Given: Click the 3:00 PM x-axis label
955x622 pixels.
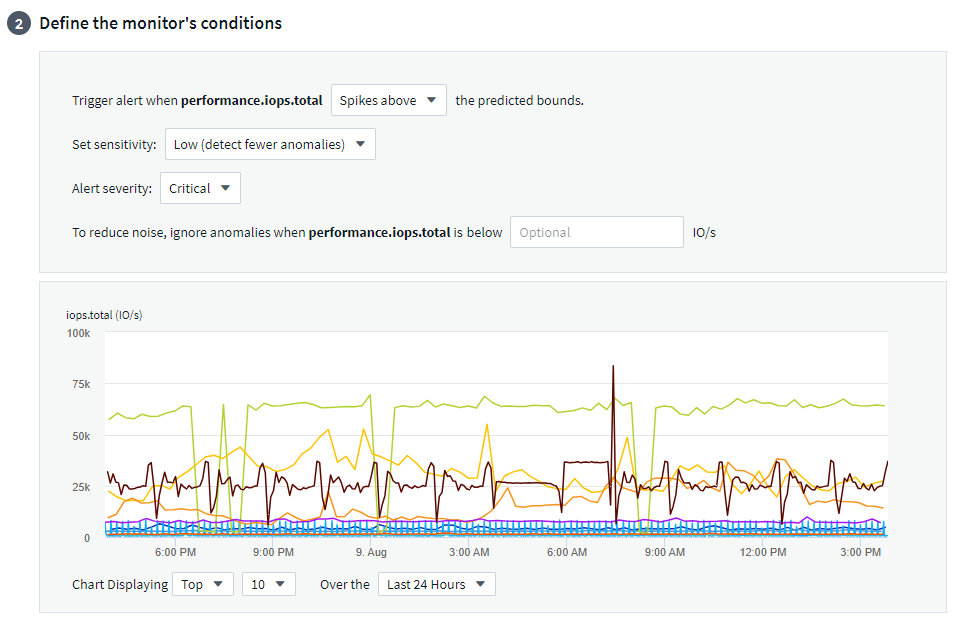Looking at the screenshot, I should point(860,552).
